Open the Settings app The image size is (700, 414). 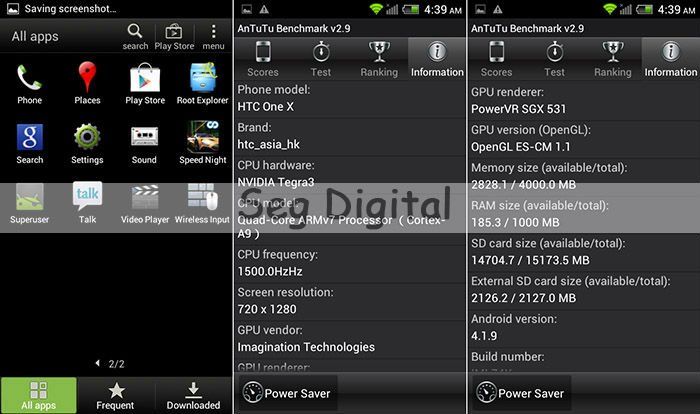[87, 144]
